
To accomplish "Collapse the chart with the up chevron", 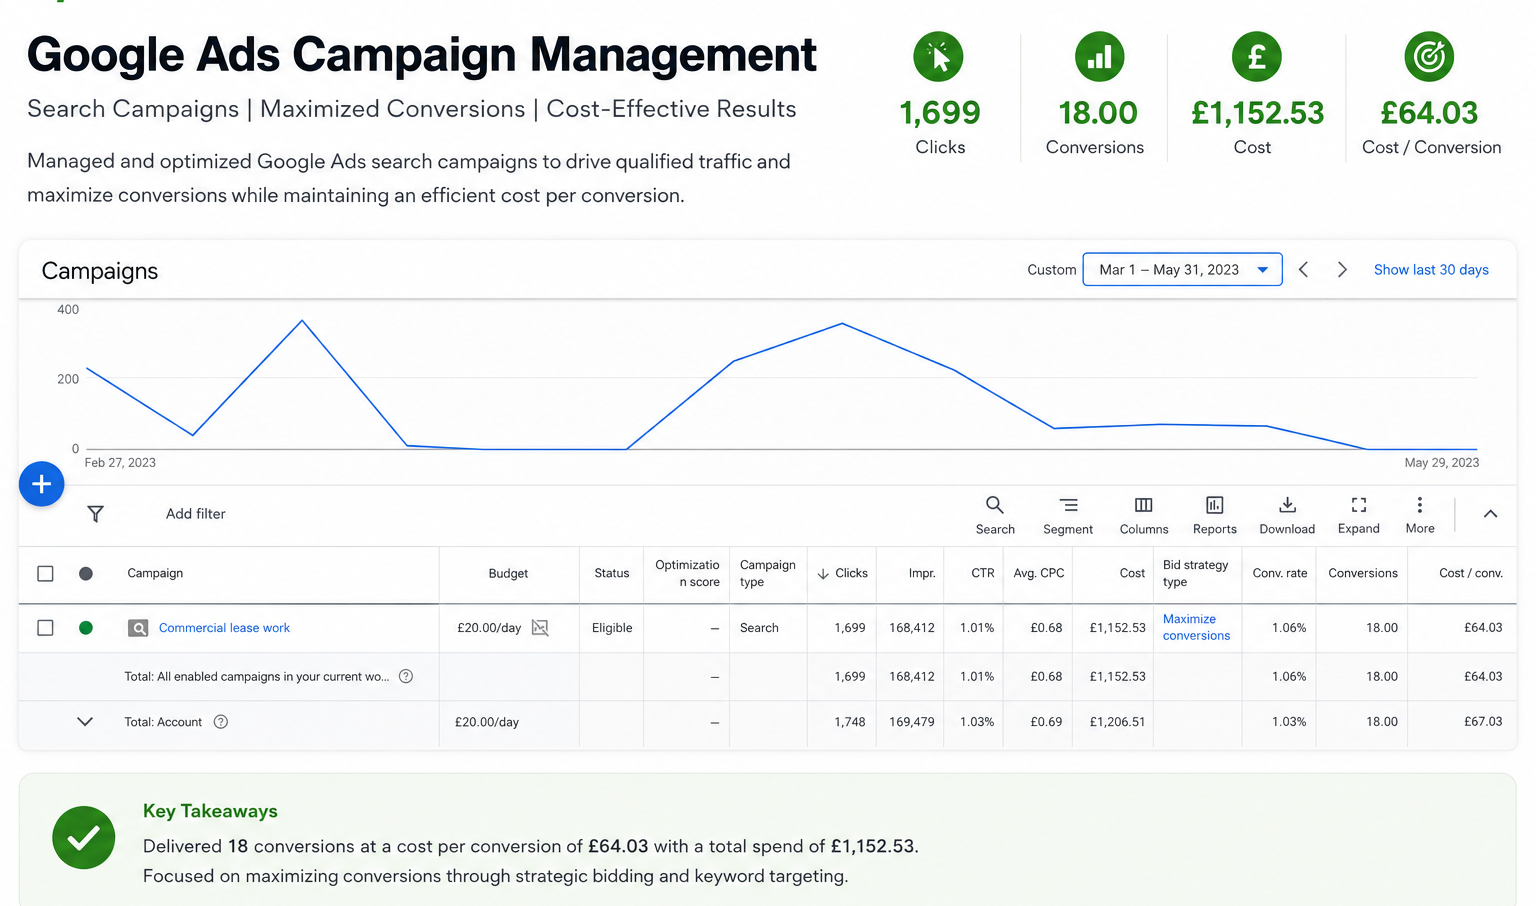I will 1490,514.
